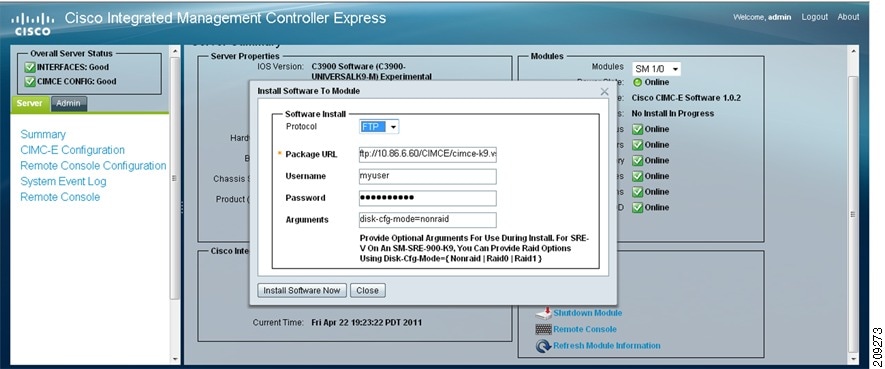Click the CIMCE CONFIG Good check icon

point(30,81)
